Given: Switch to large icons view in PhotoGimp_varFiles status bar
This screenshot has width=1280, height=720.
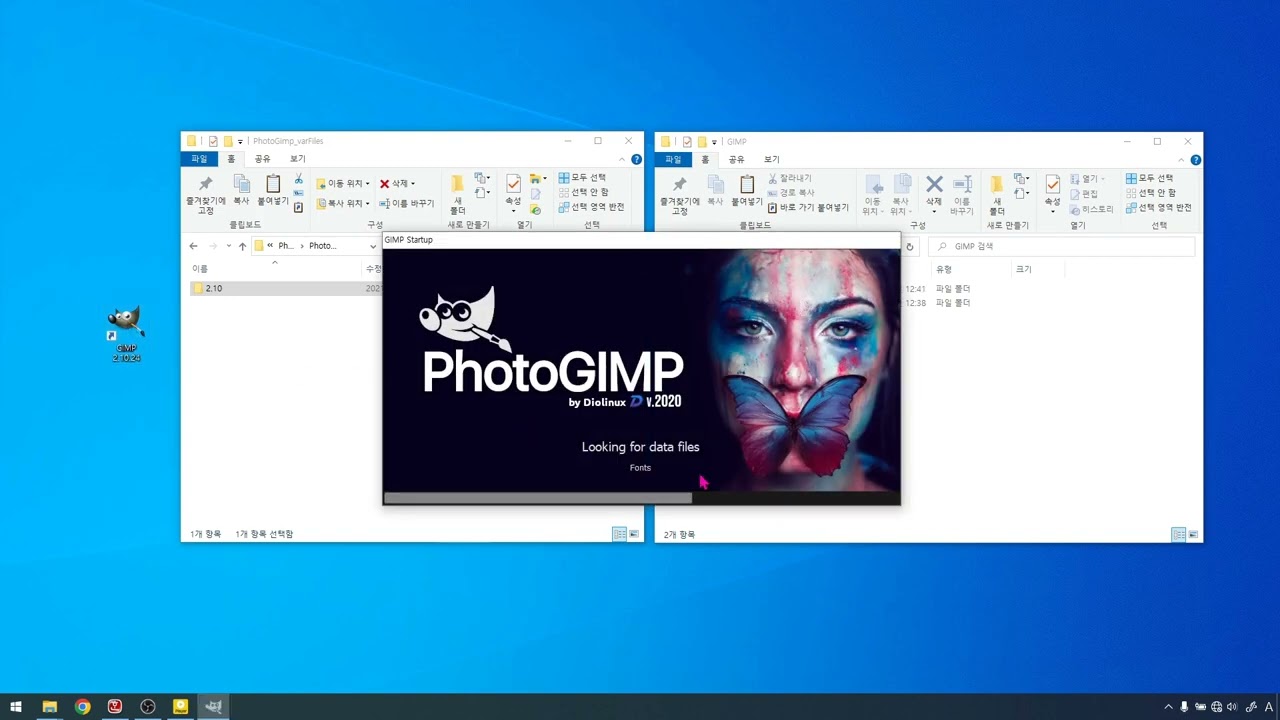Looking at the screenshot, I should point(633,535).
